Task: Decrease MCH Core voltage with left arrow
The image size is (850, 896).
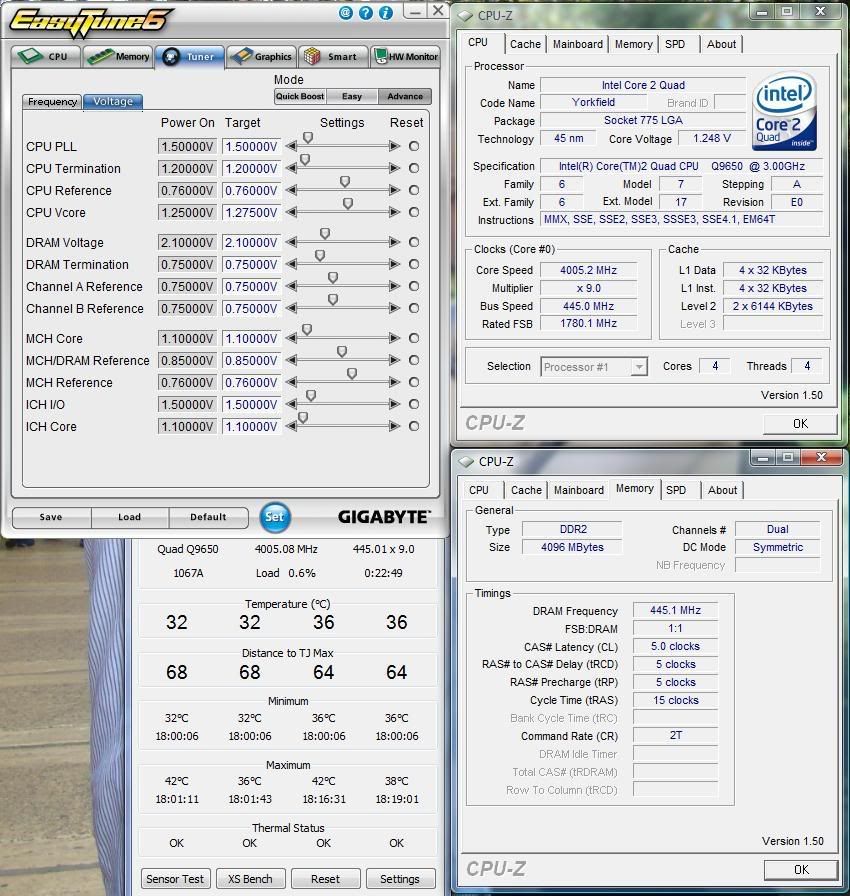Action: [x=291, y=338]
